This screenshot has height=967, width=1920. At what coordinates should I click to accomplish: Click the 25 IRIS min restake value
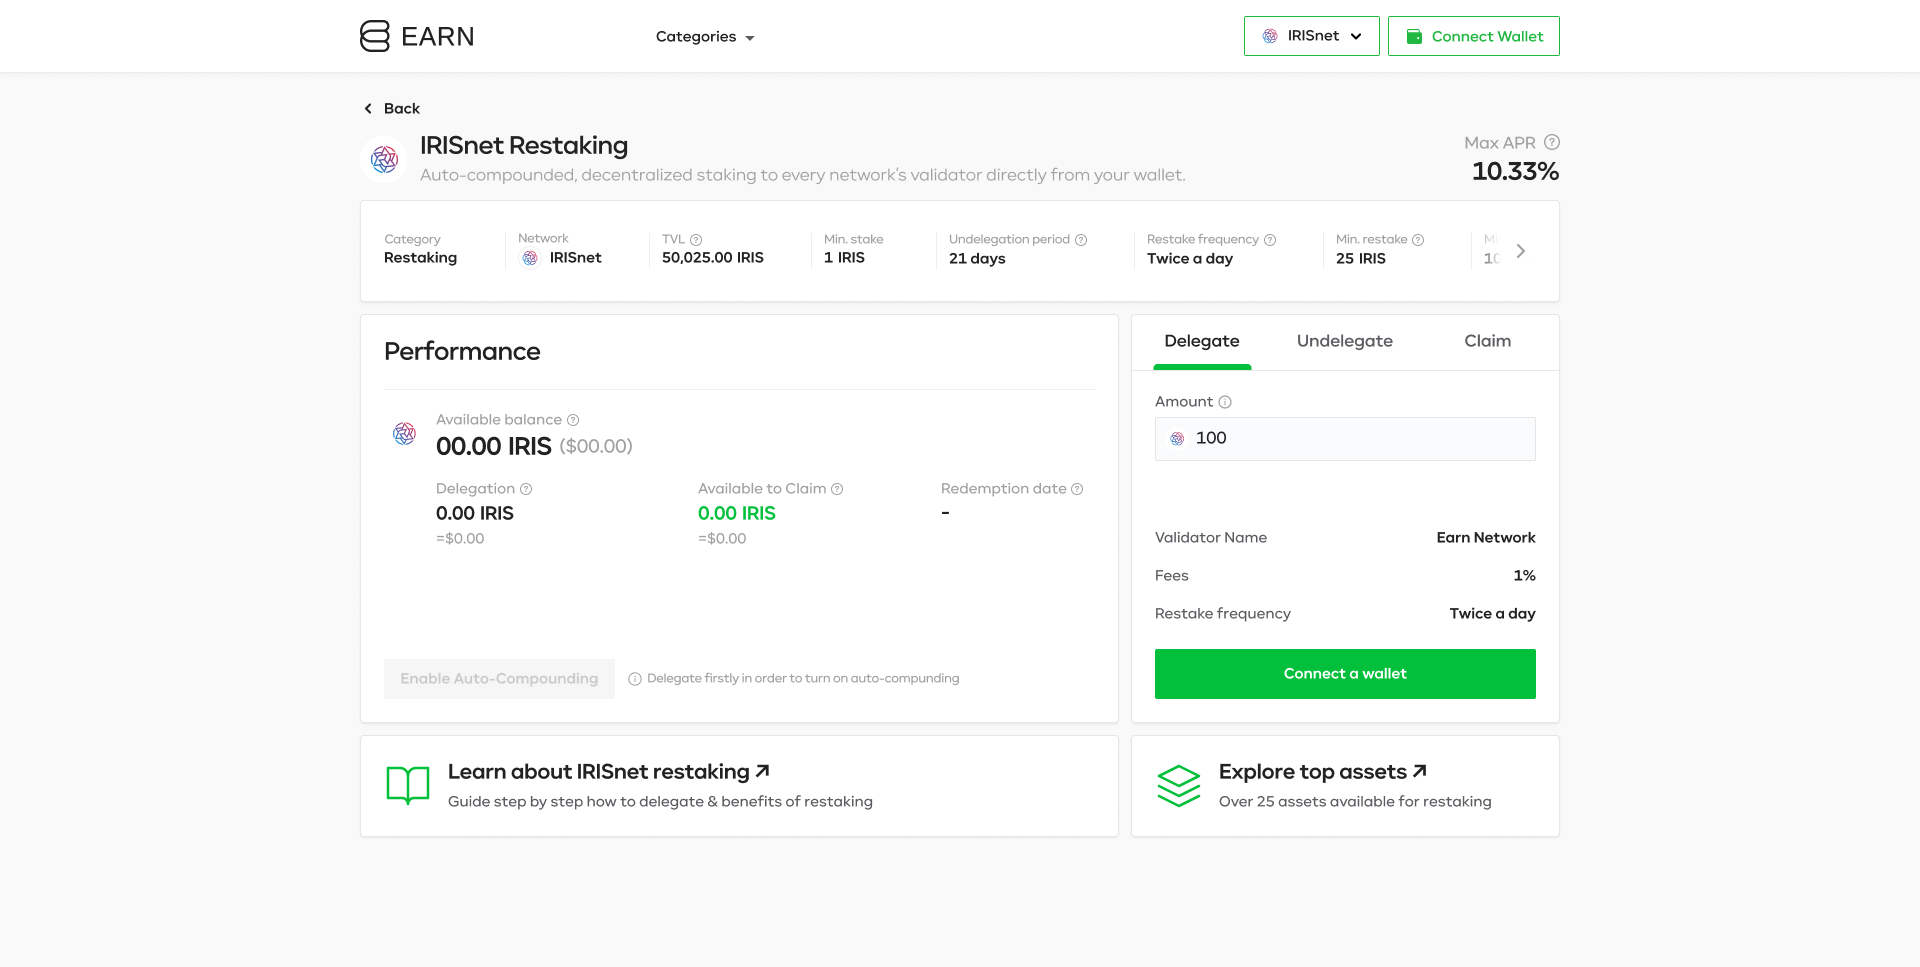[1360, 259]
